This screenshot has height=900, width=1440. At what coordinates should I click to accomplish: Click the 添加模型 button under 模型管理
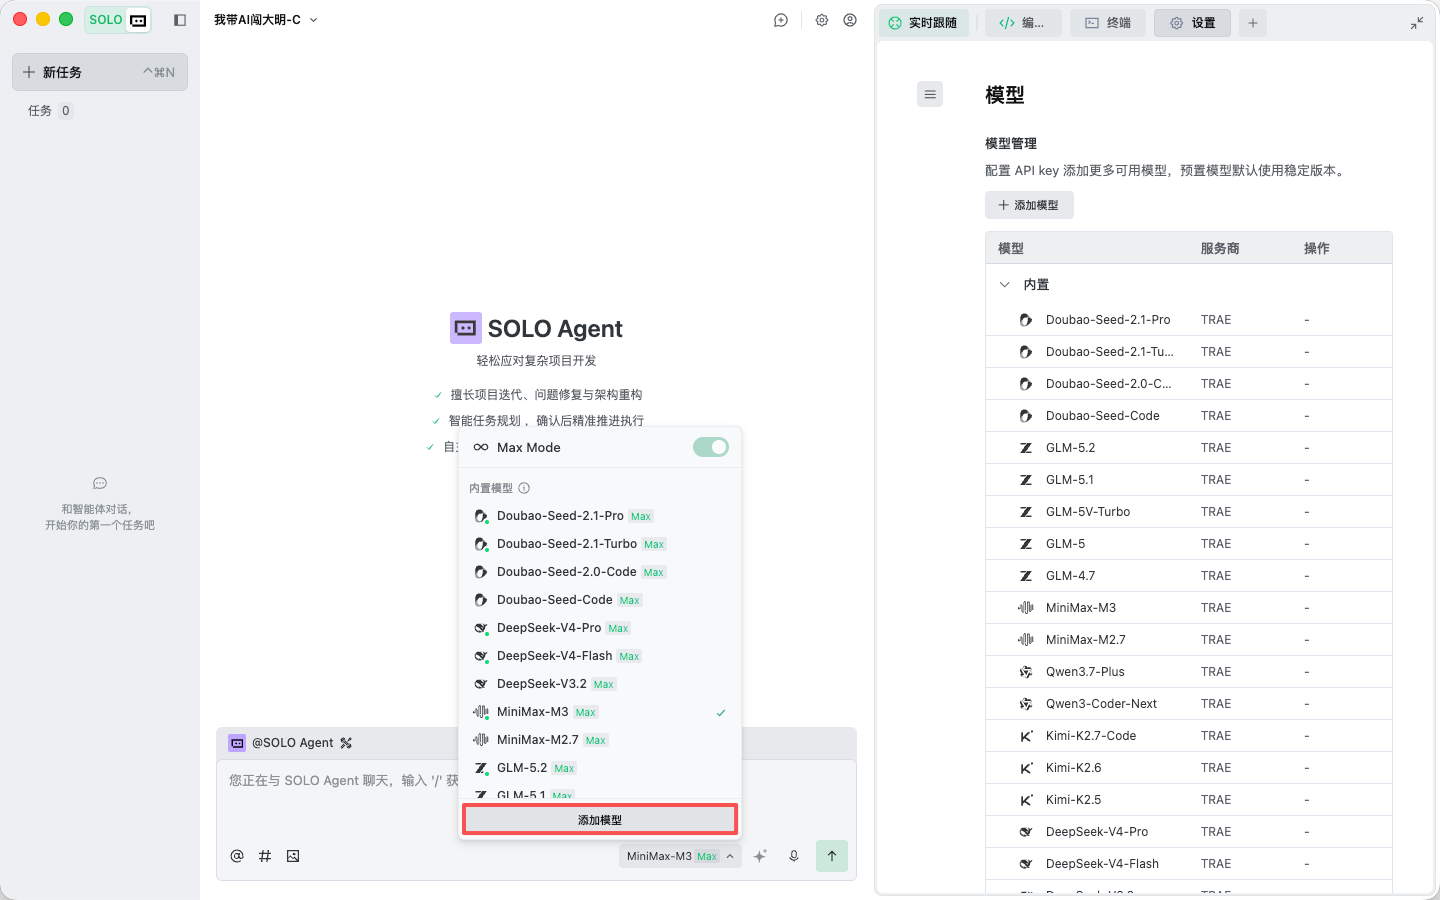coord(1029,205)
